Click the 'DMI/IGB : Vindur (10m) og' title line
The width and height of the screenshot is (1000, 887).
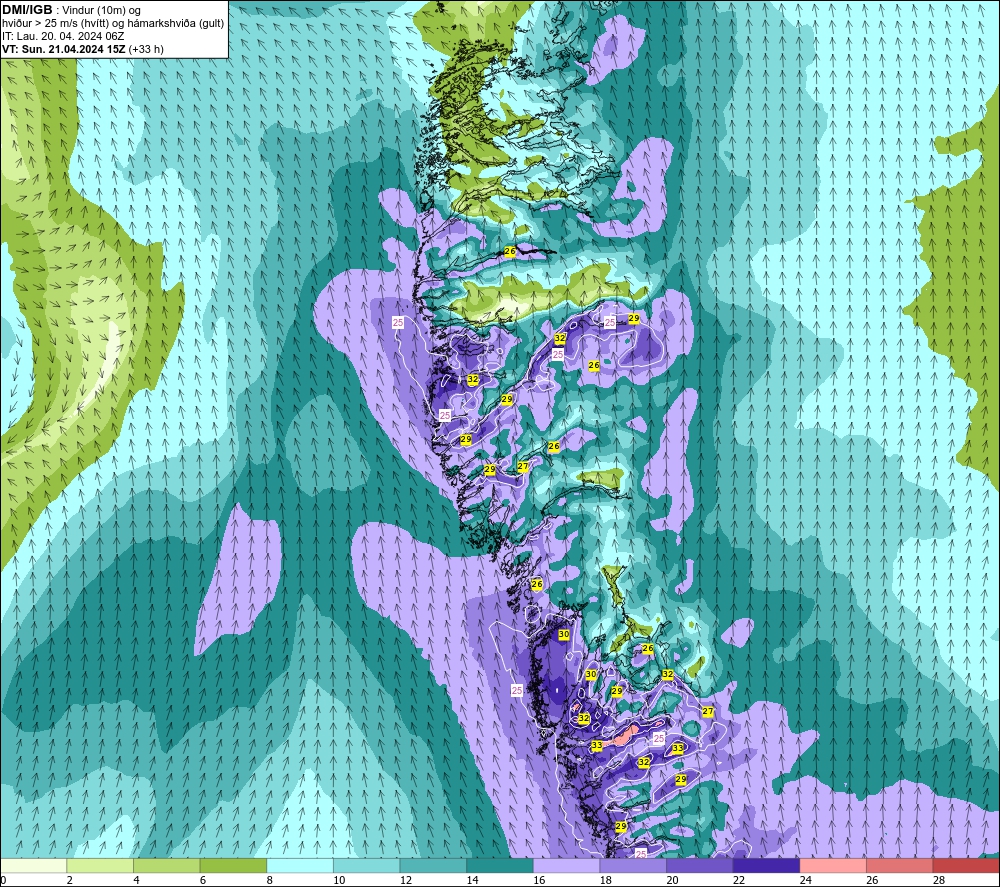71,10
